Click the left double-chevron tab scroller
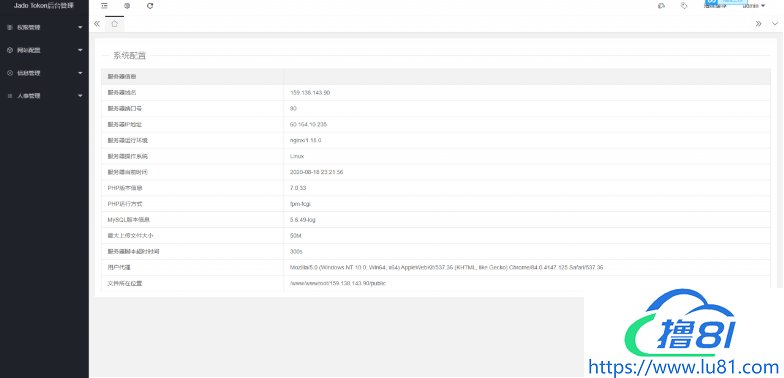 97,24
